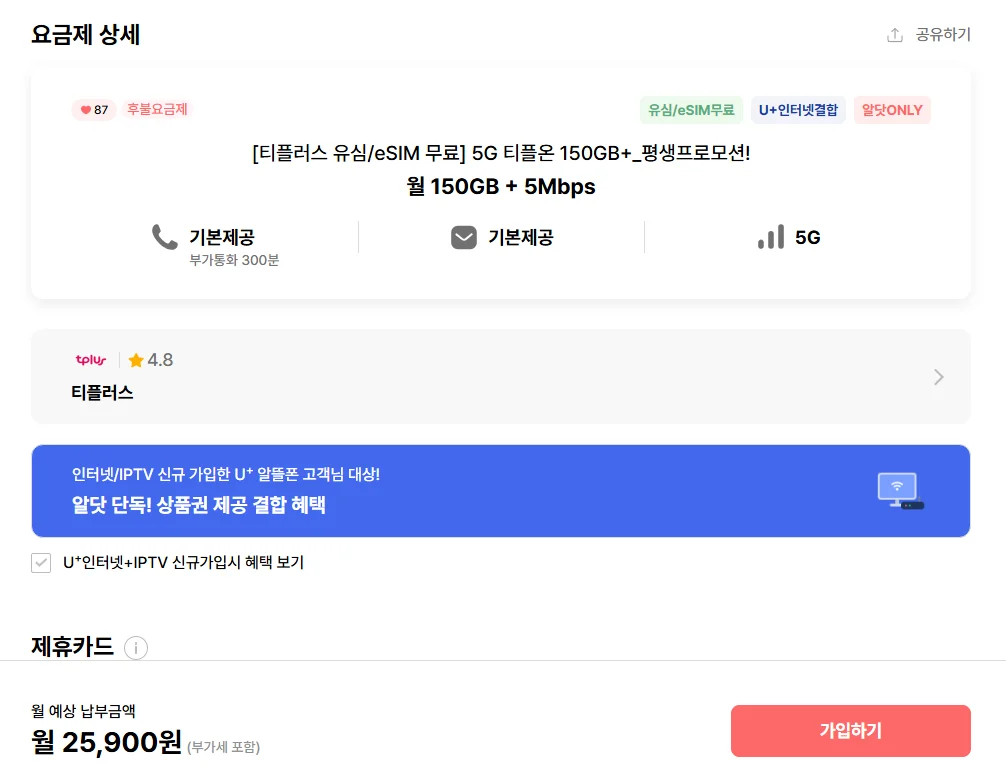Expand the 티플러스 carrier details chevron
The height and width of the screenshot is (772, 1006).
(x=939, y=377)
